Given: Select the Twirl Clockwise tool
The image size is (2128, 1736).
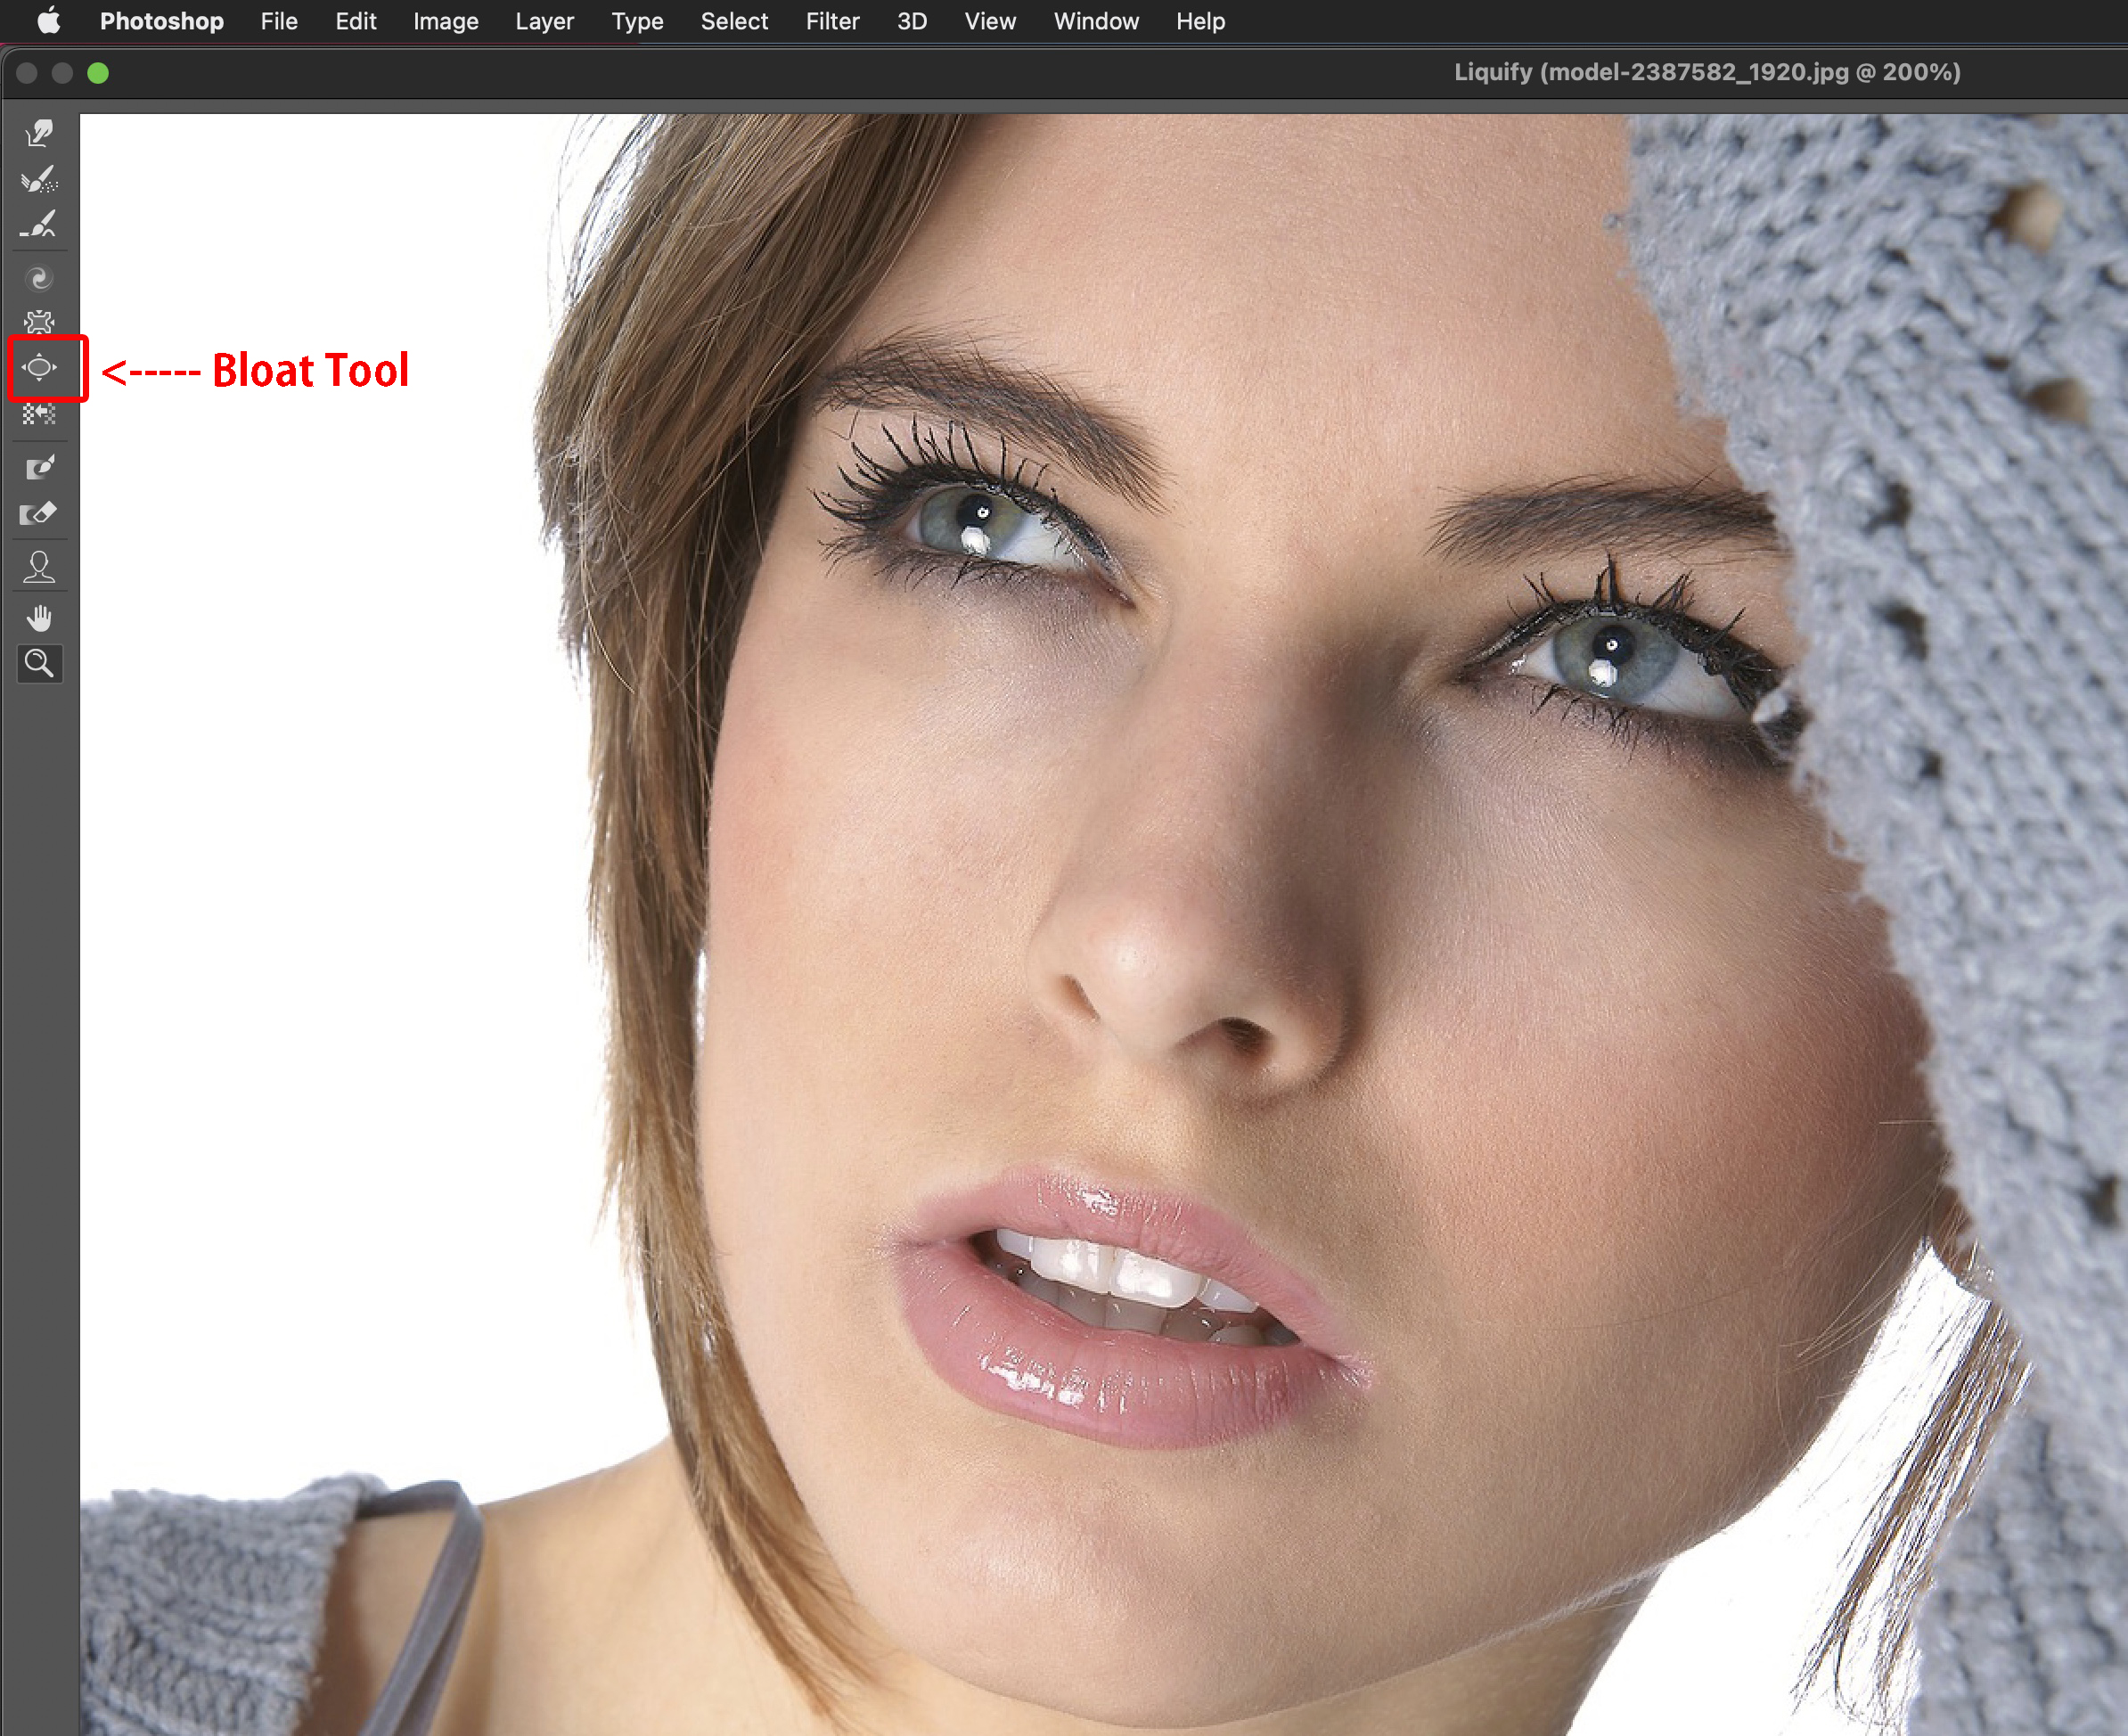Looking at the screenshot, I should (x=39, y=278).
